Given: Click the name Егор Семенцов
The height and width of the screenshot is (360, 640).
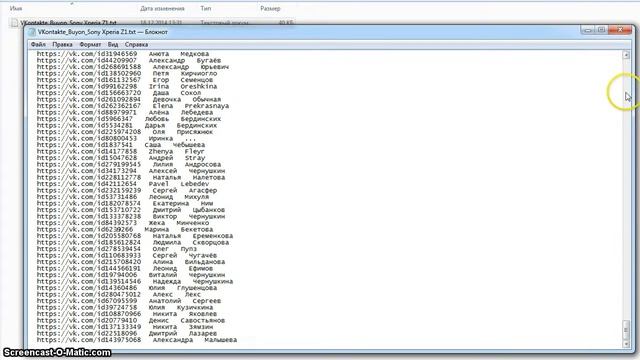Looking at the screenshot, I should point(183,80).
